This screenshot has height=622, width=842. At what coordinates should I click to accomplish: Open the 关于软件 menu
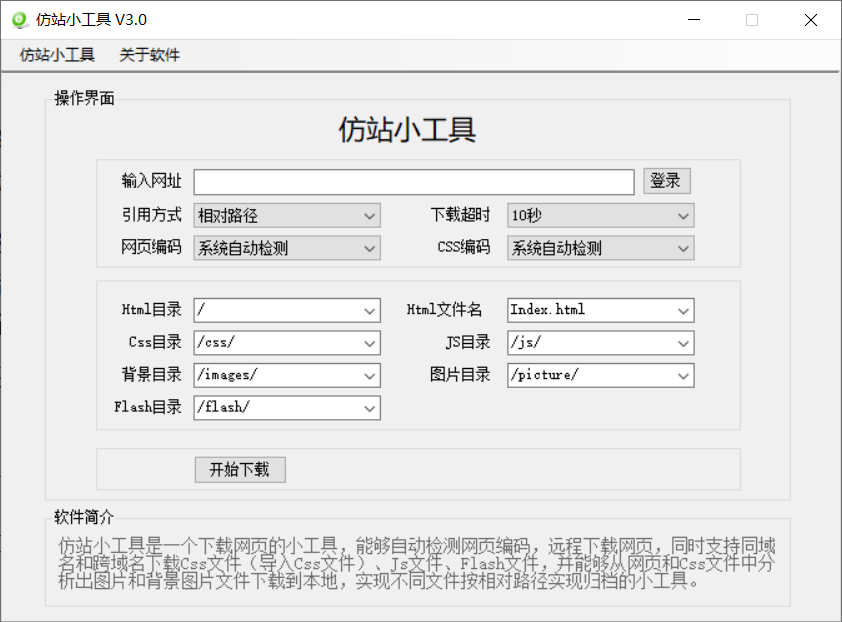click(149, 55)
